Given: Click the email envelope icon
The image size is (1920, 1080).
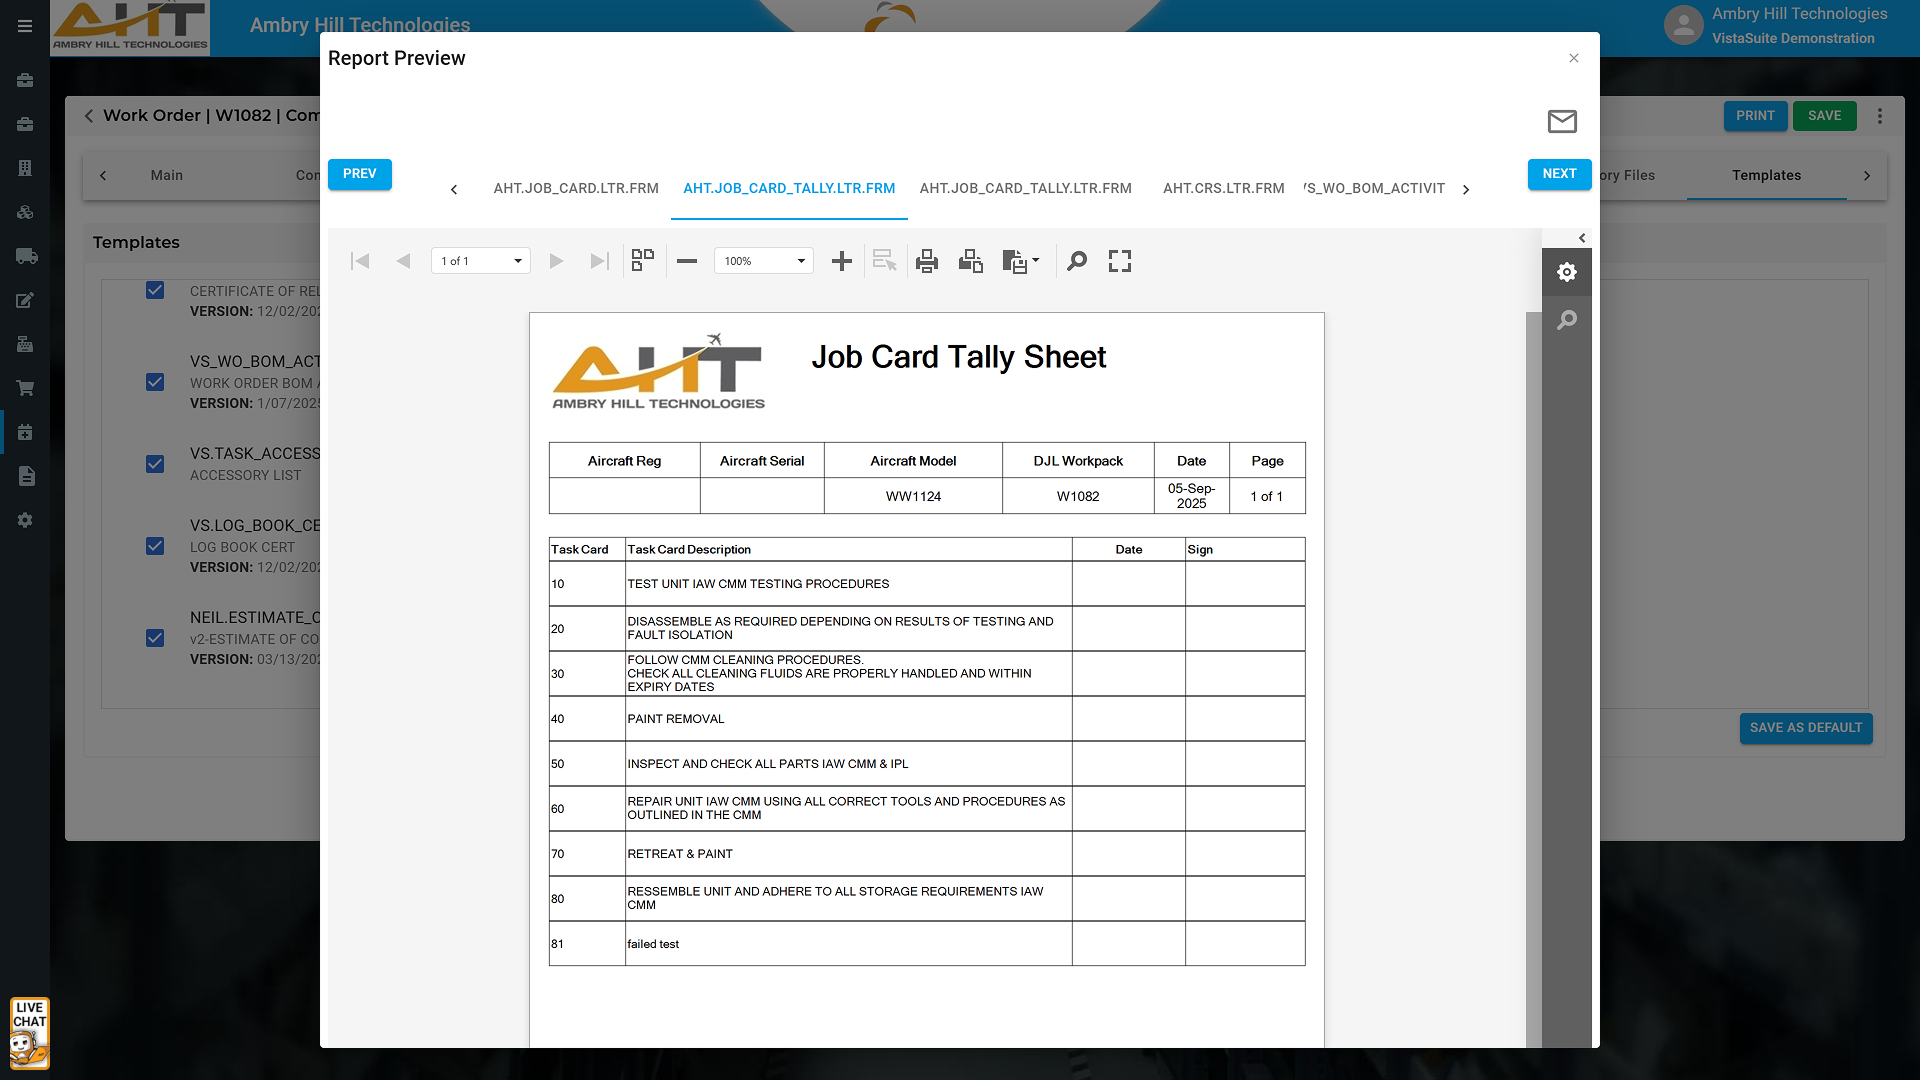Looking at the screenshot, I should click(1562, 121).
